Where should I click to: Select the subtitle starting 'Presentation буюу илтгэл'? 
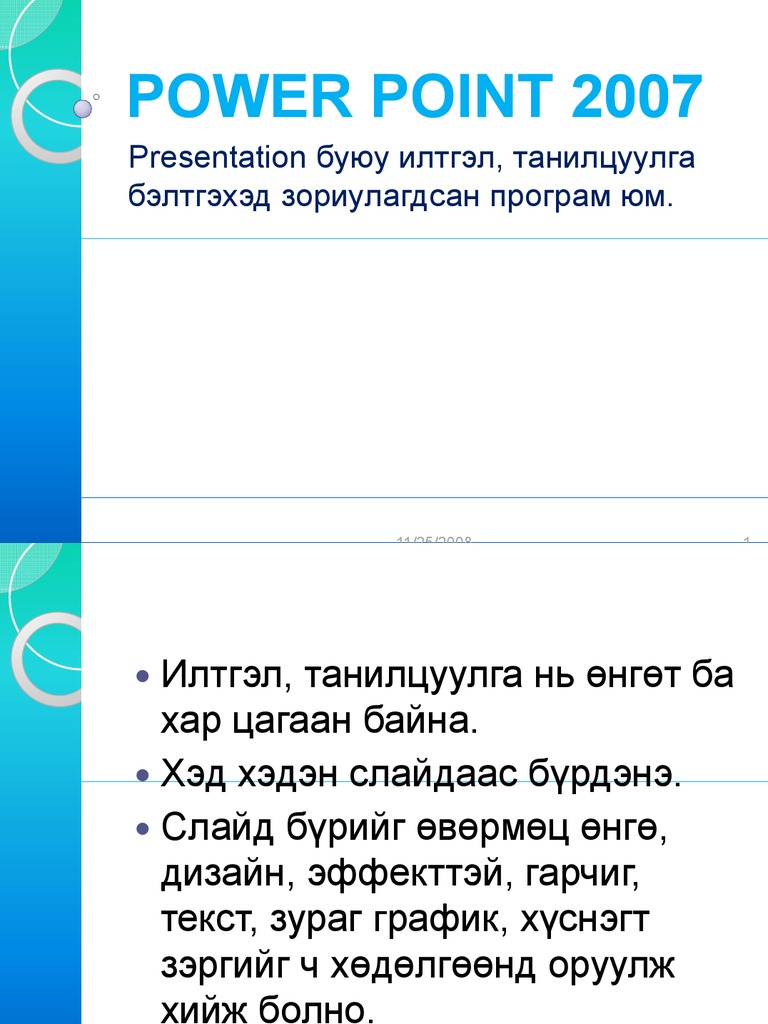point(411,176)
